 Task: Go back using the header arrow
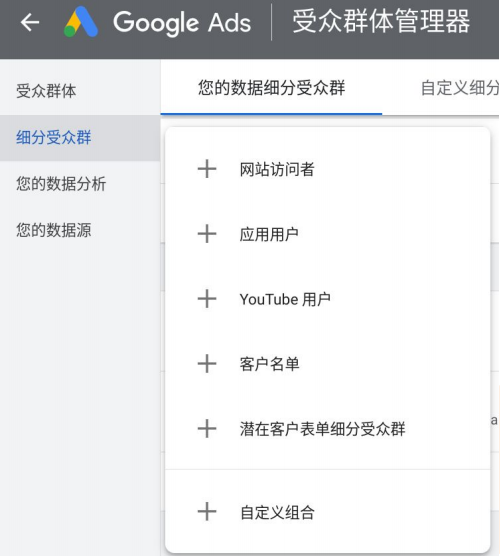(x=30, y=22)
